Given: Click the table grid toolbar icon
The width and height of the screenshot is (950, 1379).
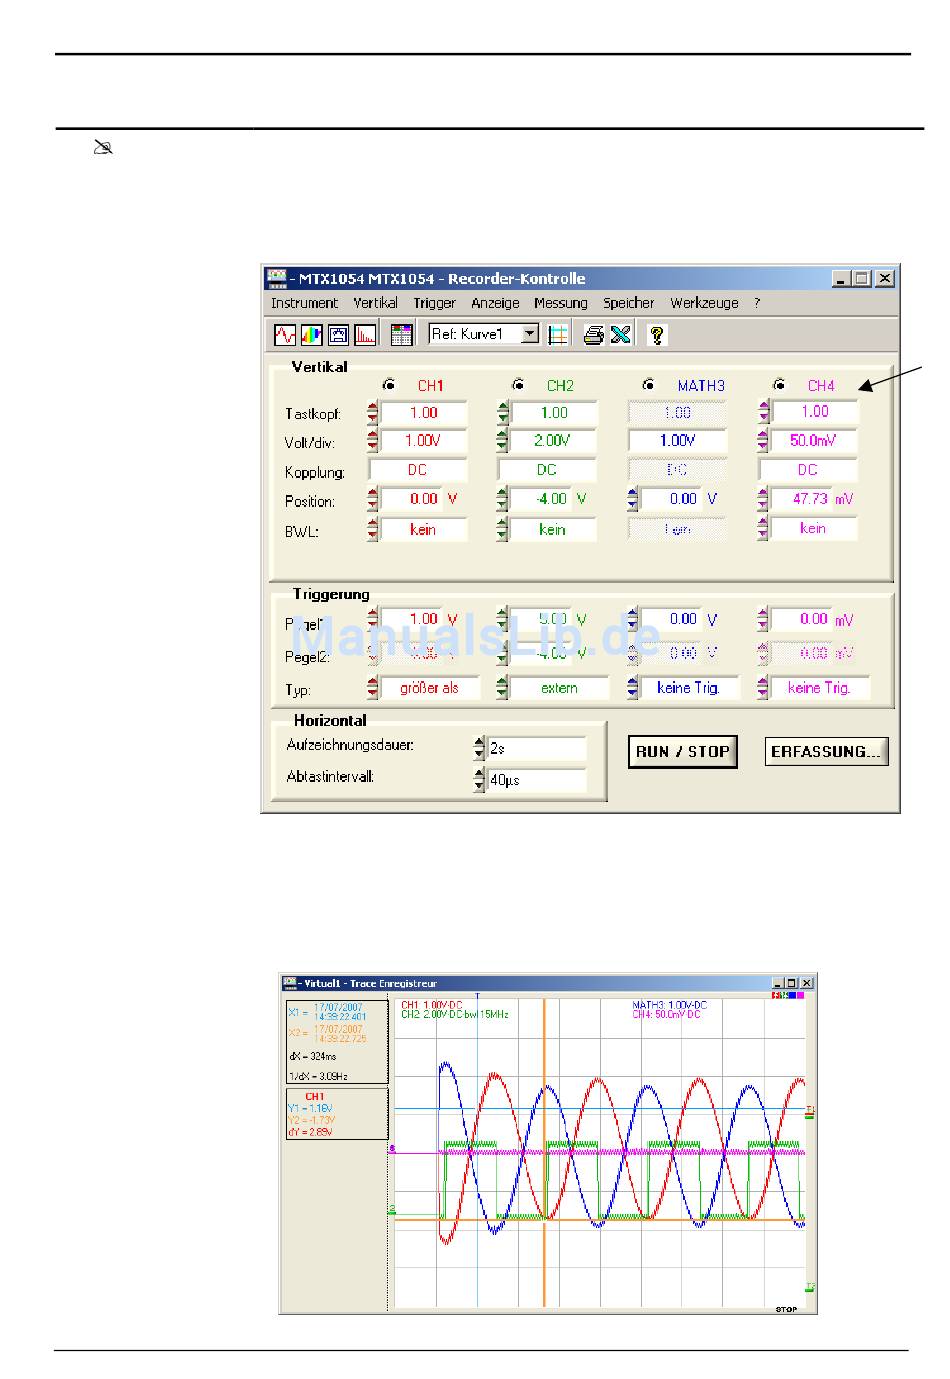Looking at the screenshot, I should pyautogui.click(x=401, y=335).
